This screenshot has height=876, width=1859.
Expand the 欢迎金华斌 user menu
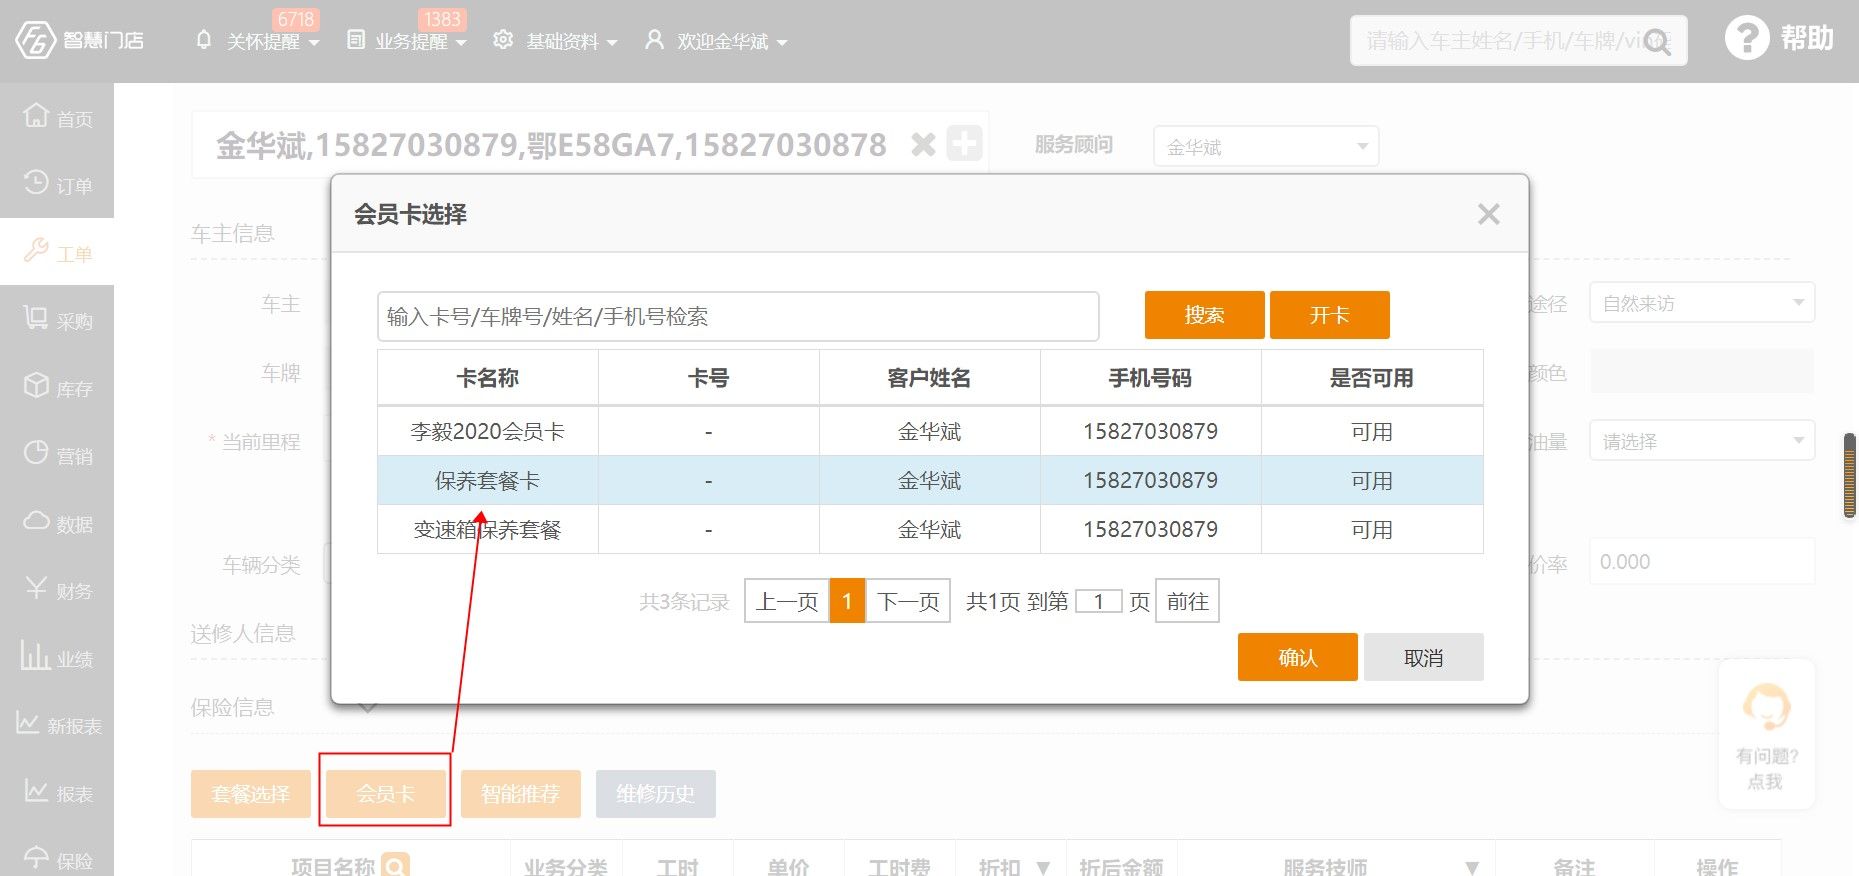pos(782,43)
